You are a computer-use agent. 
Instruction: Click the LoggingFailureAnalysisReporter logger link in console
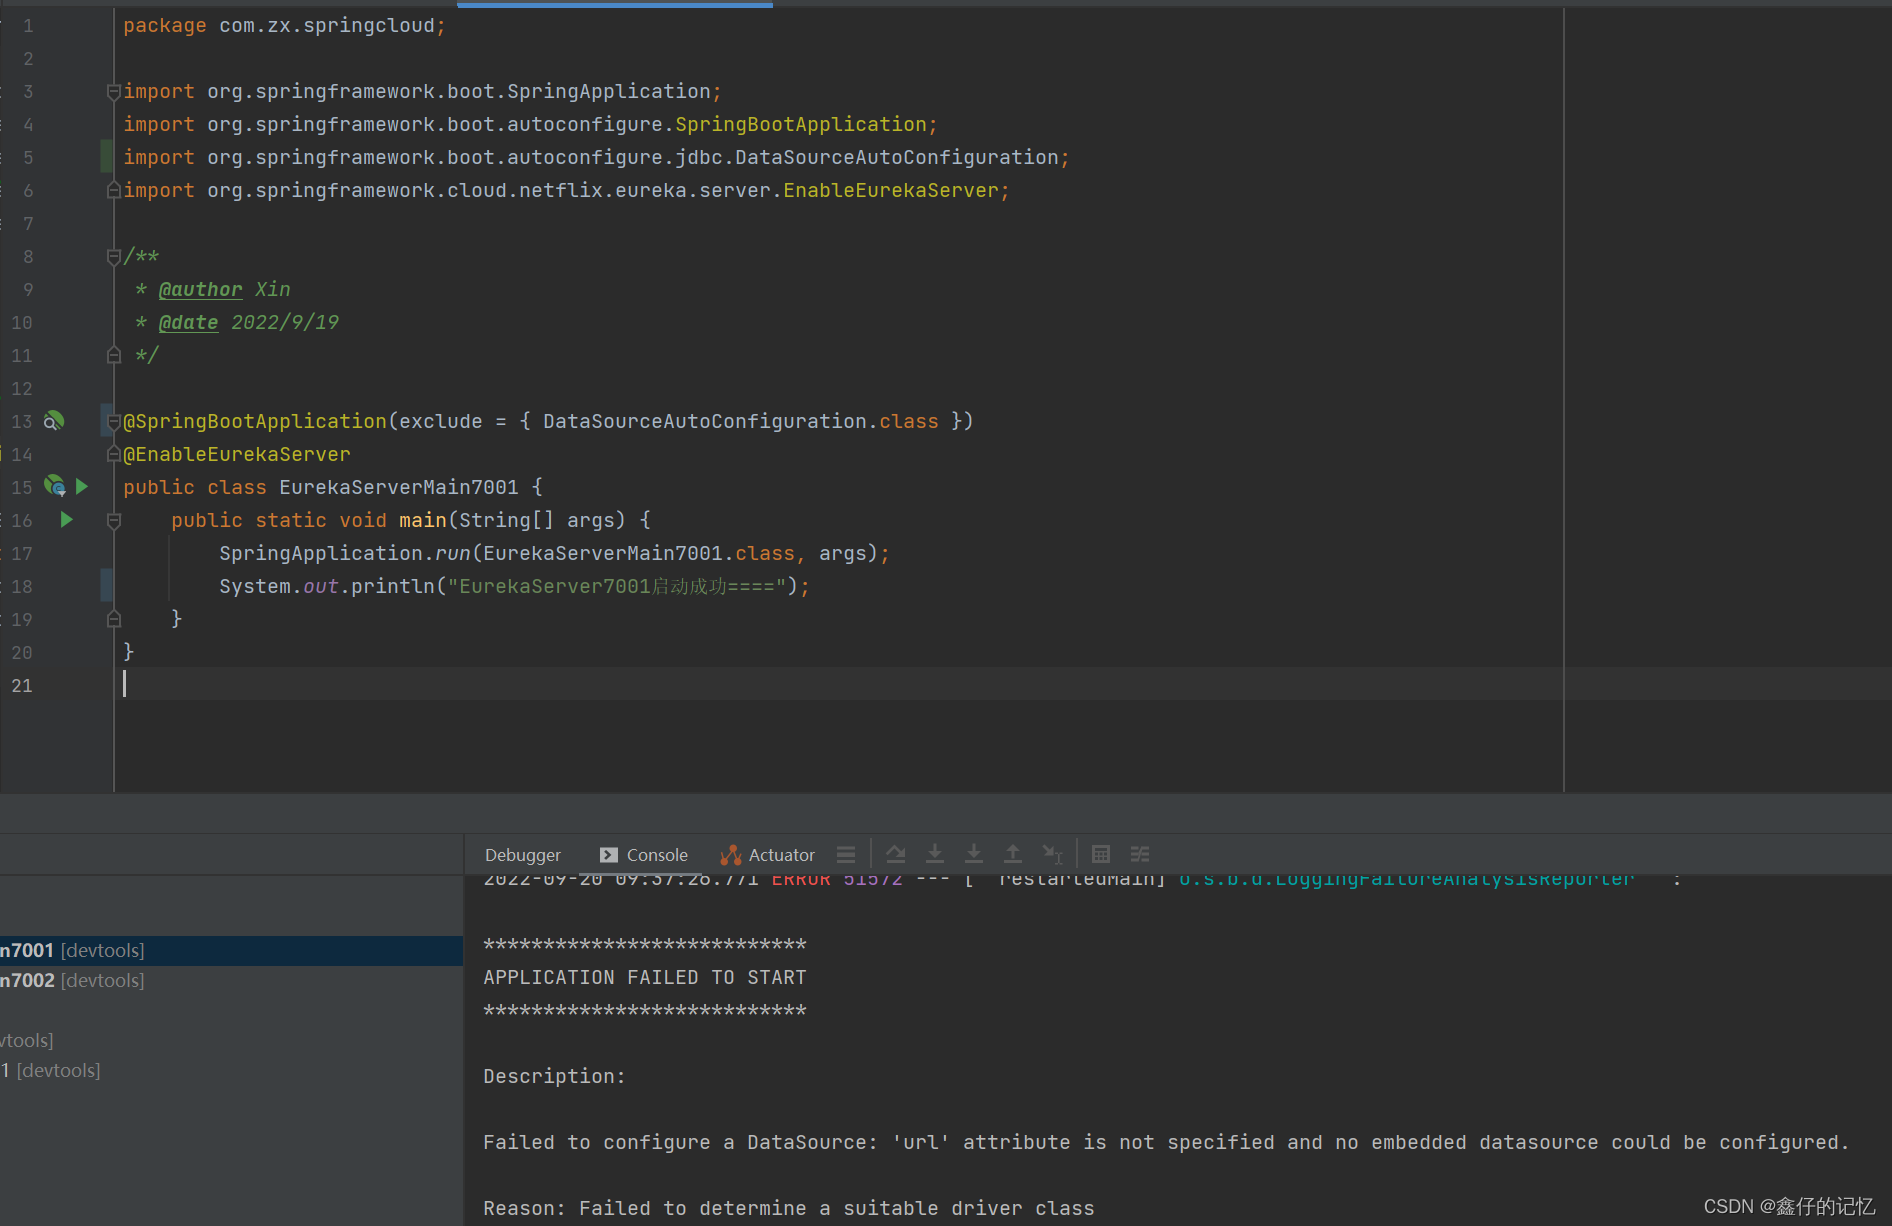(1407, 879)
